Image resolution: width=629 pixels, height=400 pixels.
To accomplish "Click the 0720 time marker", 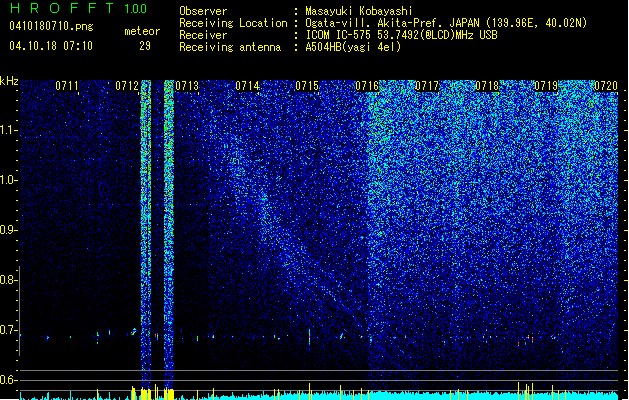I will tap(606, 86).
